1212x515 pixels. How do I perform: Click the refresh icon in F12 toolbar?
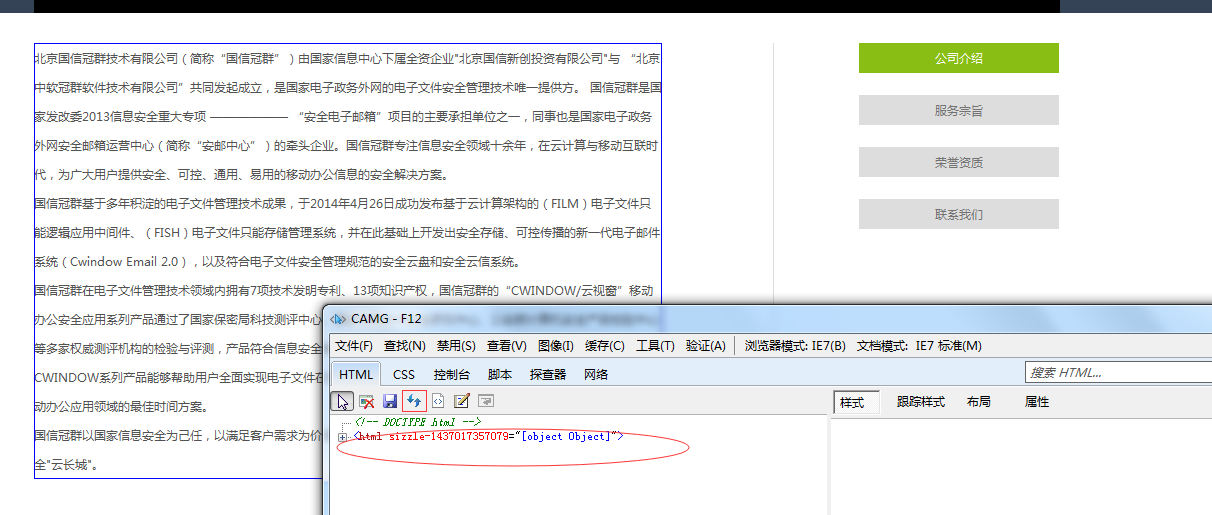click(414, 401)
